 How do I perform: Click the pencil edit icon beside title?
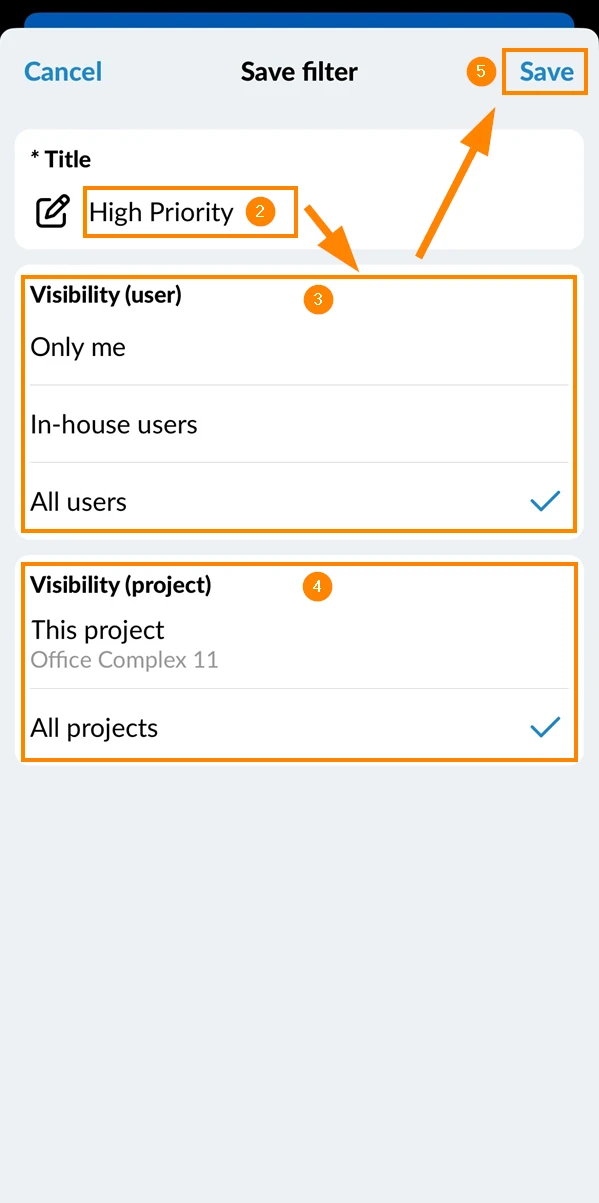[53, 212]
